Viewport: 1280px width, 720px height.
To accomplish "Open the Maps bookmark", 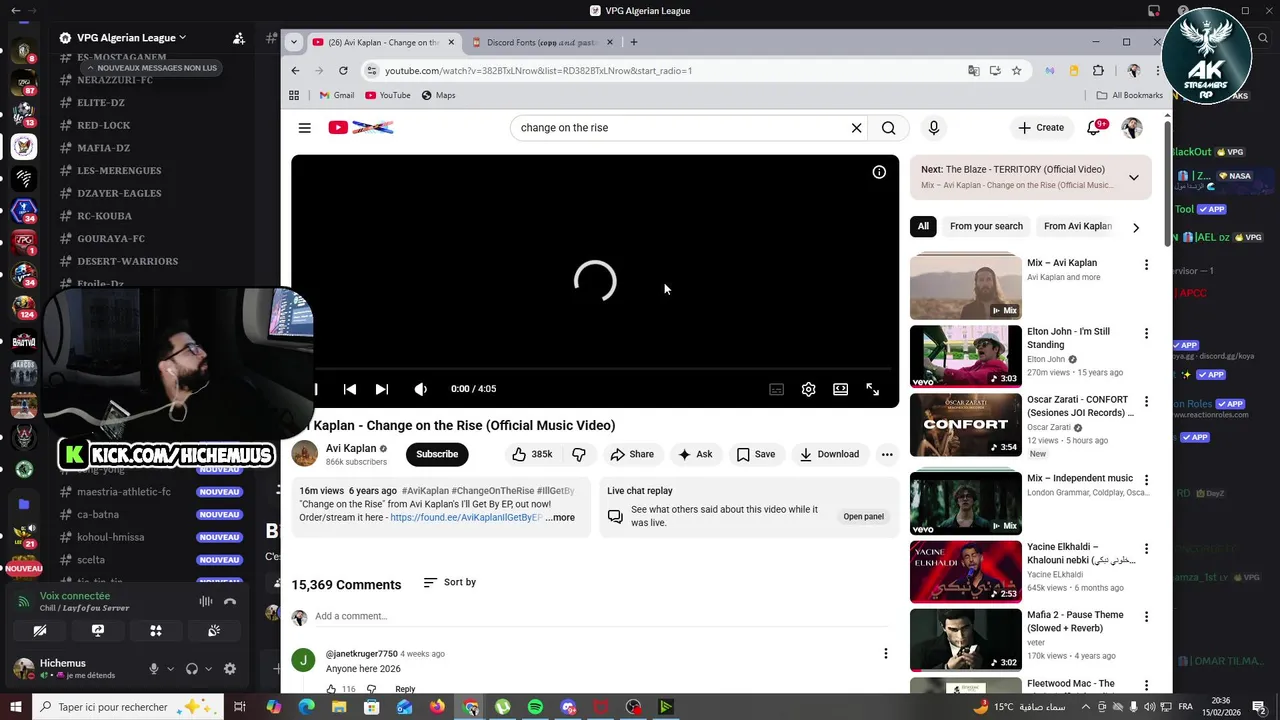I will click(438, 95).
